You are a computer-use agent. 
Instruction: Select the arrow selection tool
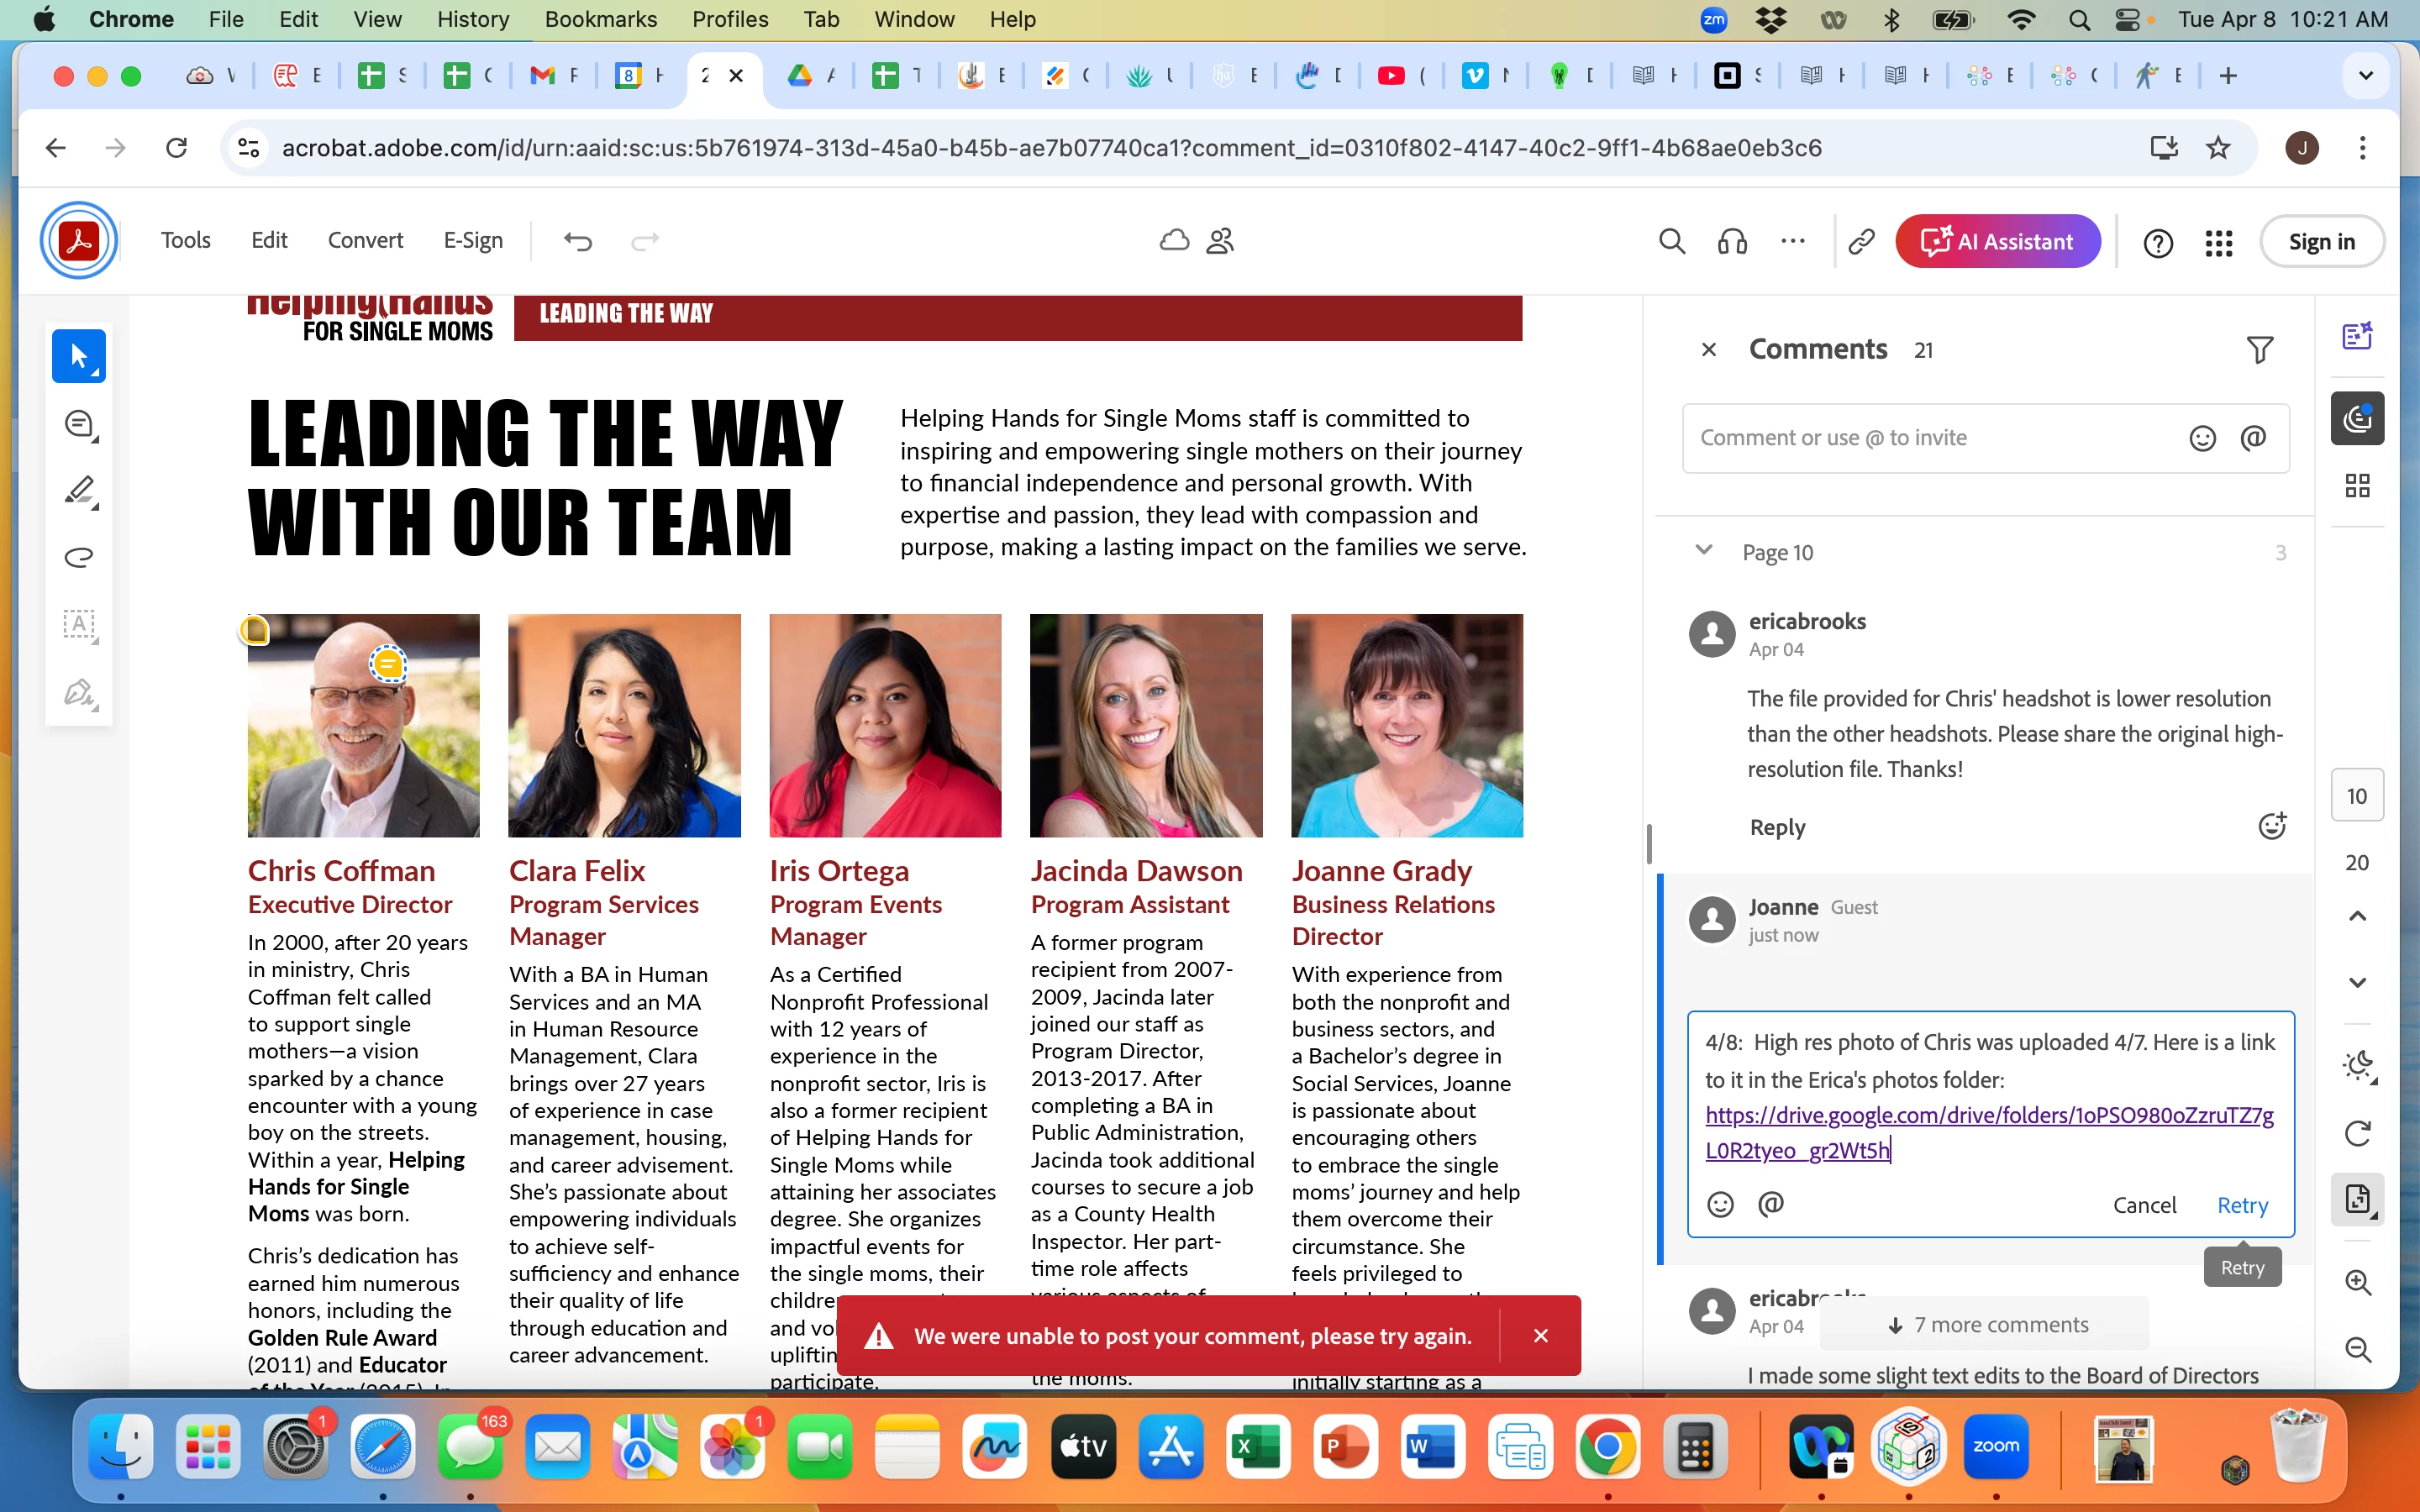tap(78, 356)
